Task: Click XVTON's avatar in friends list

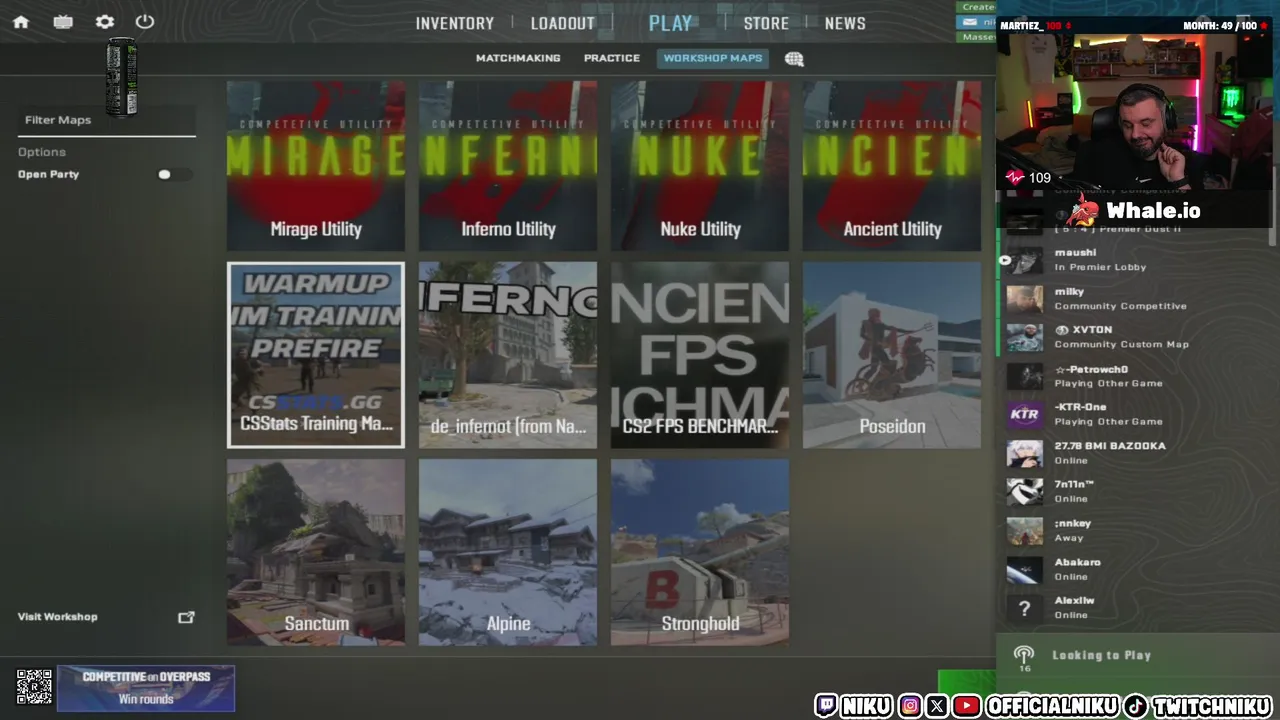Action: pyautogui.click(x=1025, y=337)
